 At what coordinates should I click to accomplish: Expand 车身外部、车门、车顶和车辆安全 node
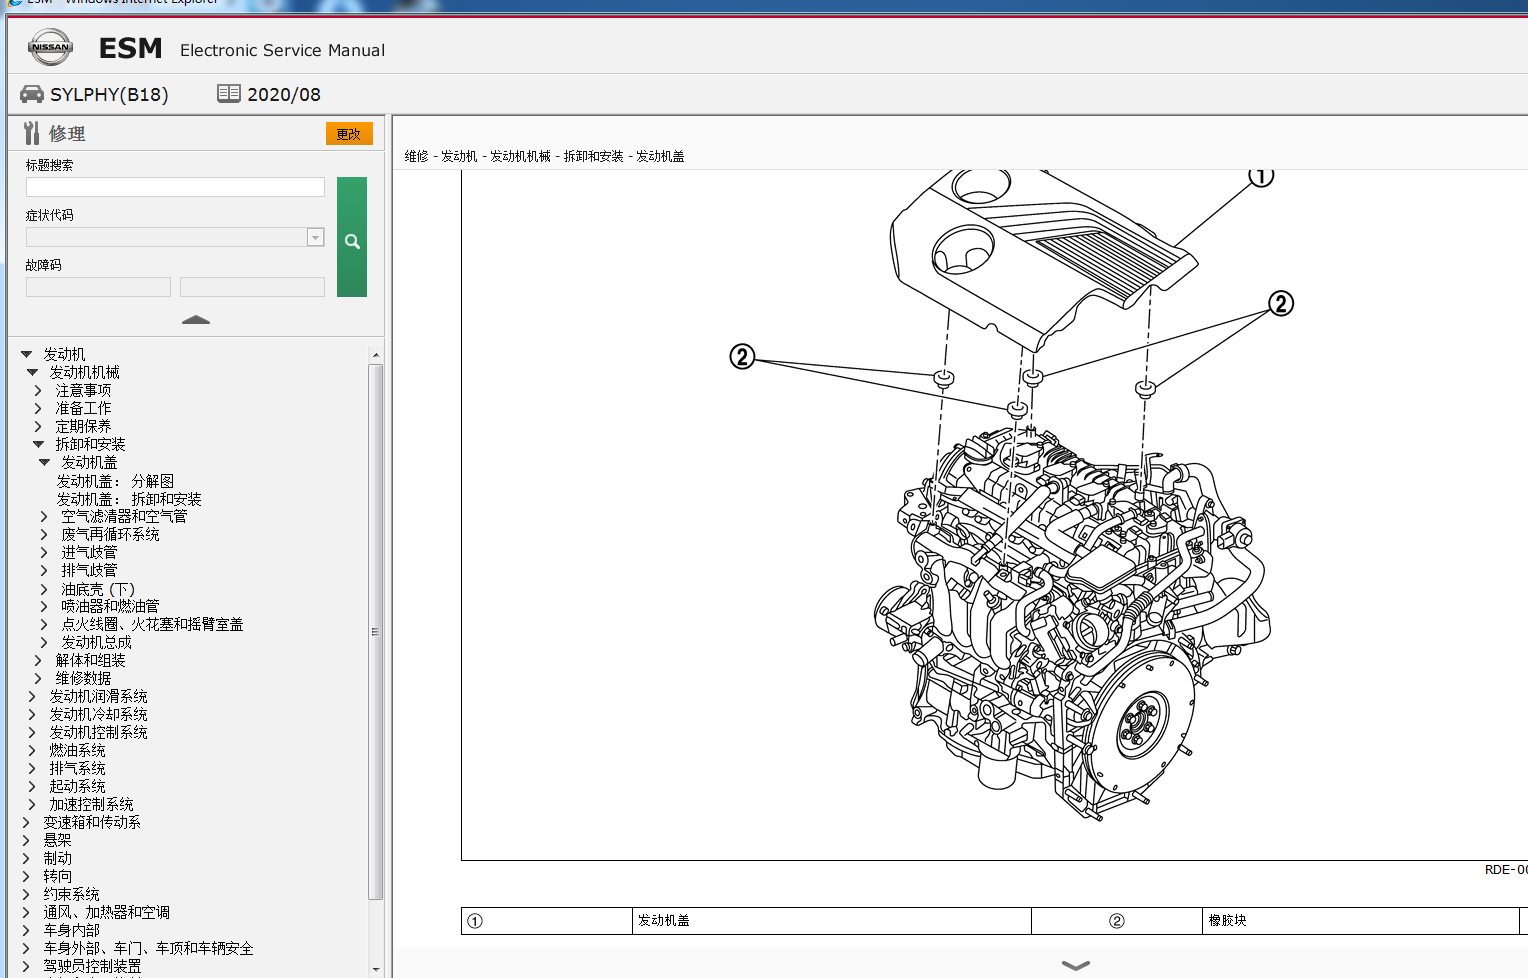[26, 948]
